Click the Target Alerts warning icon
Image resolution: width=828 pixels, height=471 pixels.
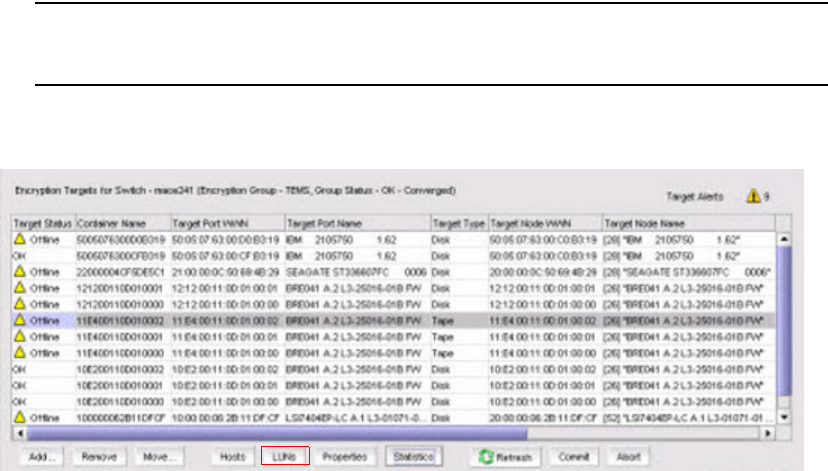click(750, 196)
